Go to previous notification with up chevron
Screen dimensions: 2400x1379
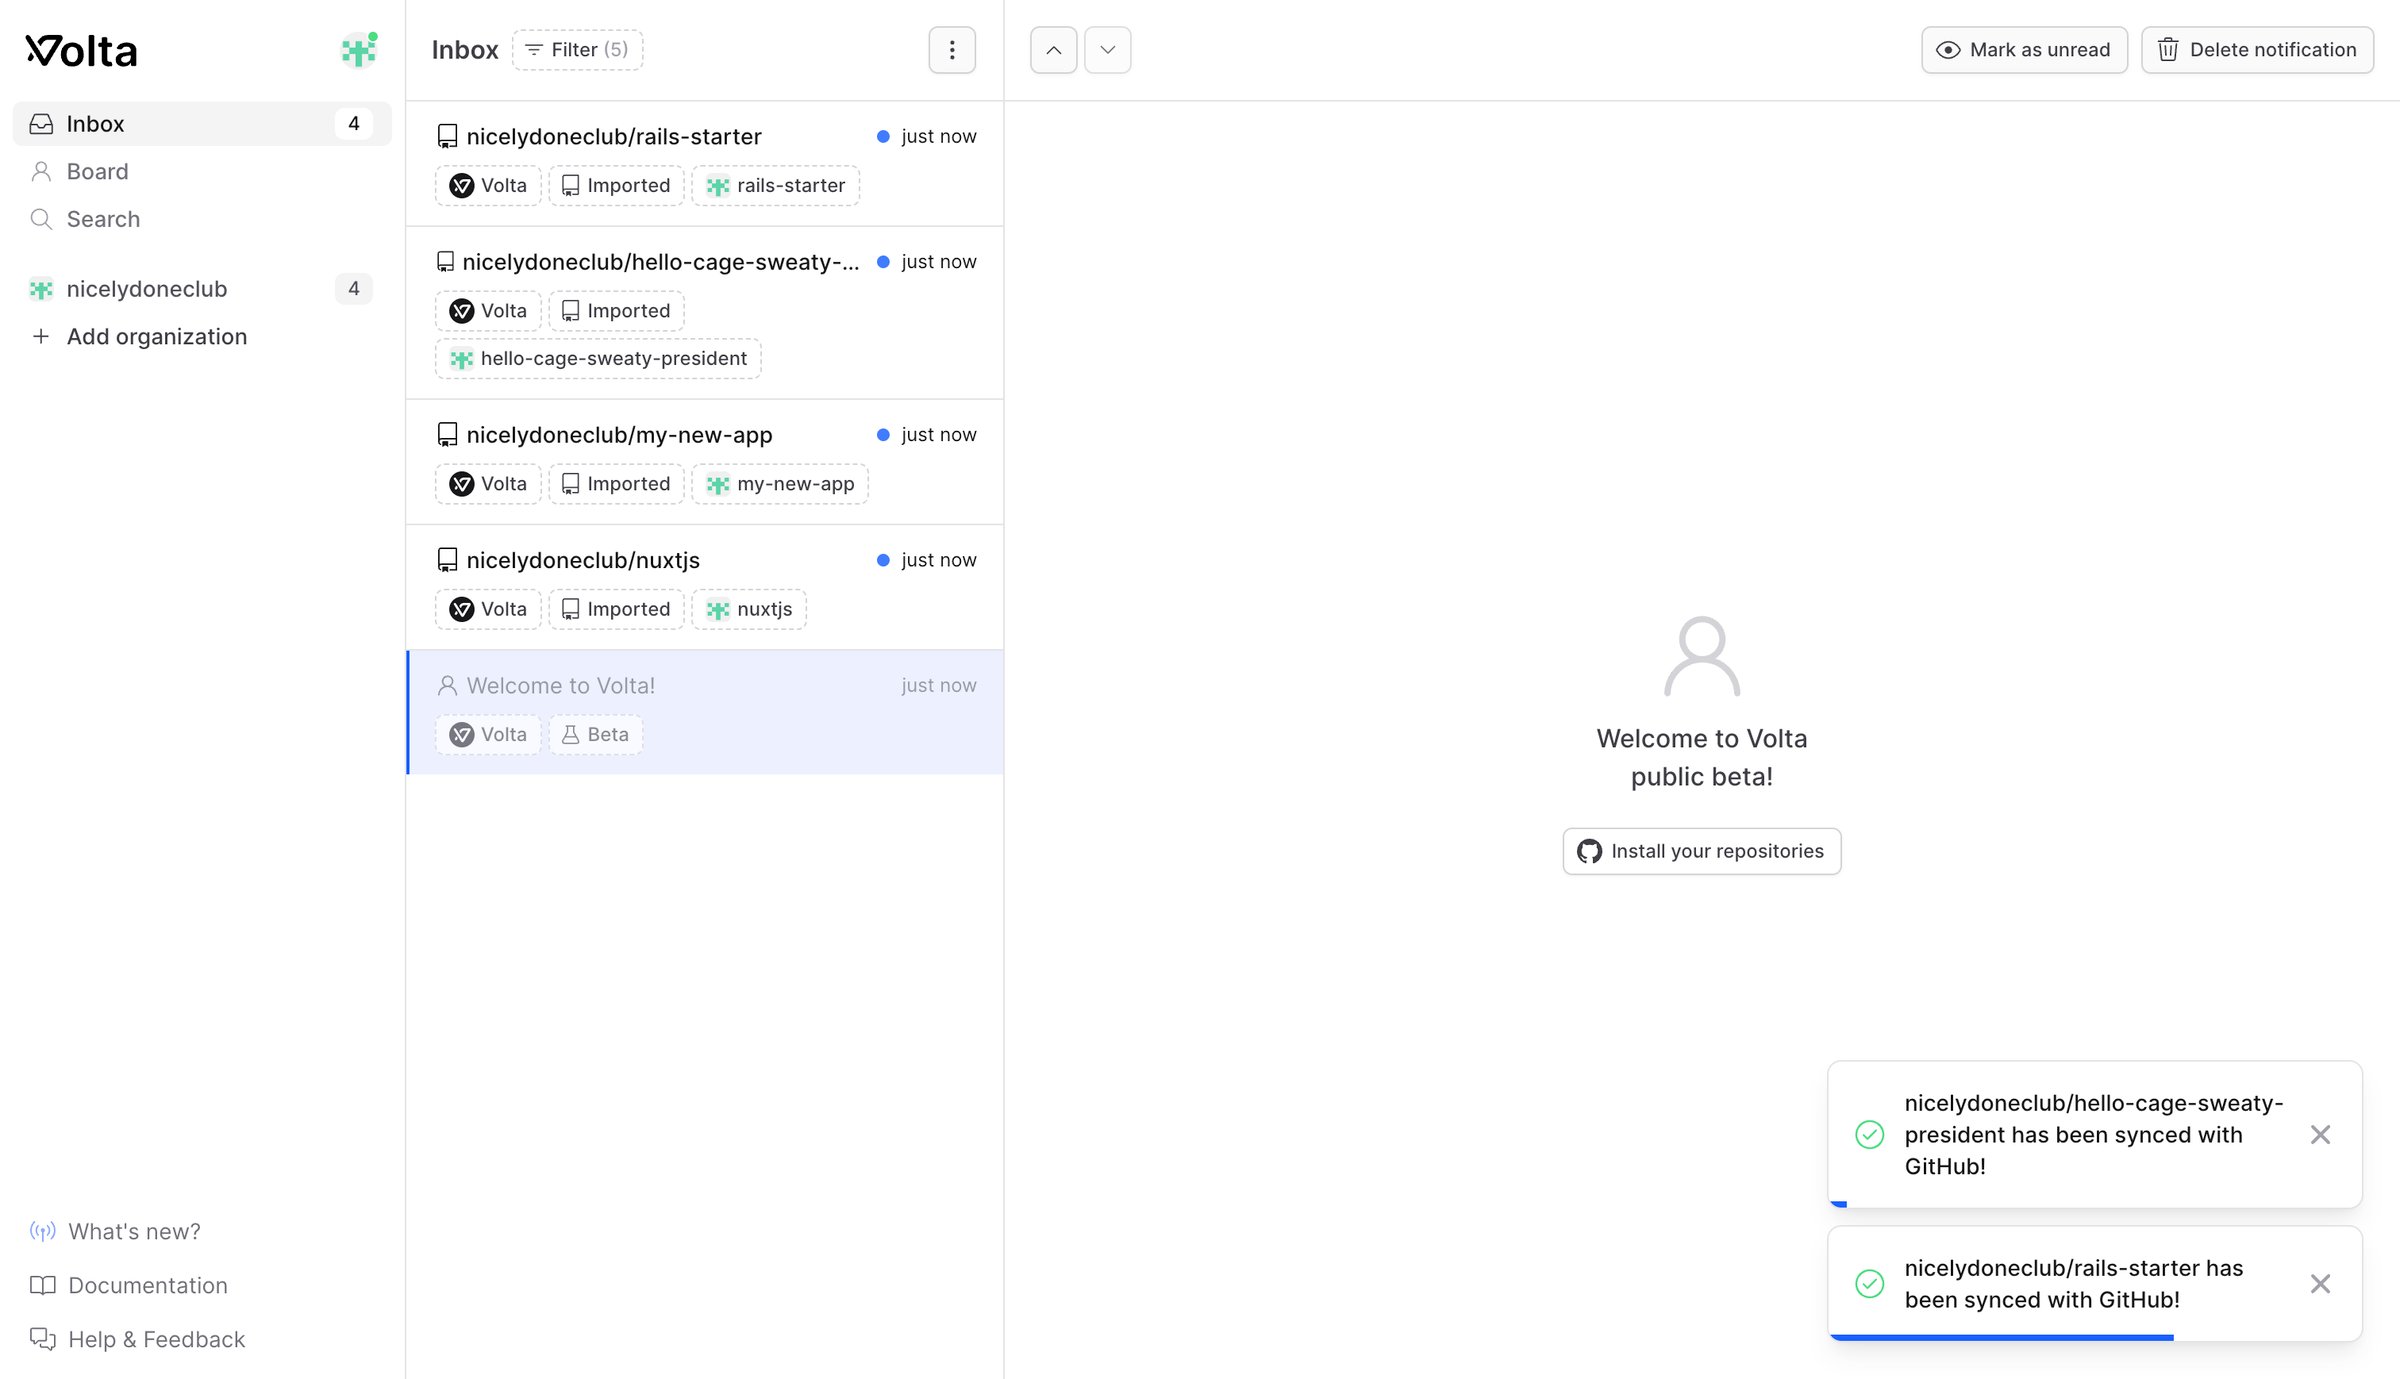click(1054, 50)
